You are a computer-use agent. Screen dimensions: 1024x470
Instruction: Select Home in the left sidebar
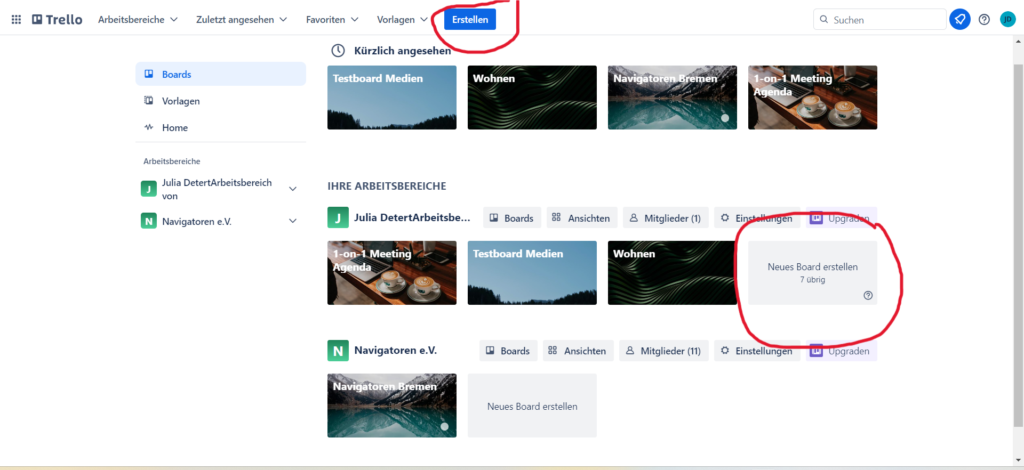[x=221, y=128]
